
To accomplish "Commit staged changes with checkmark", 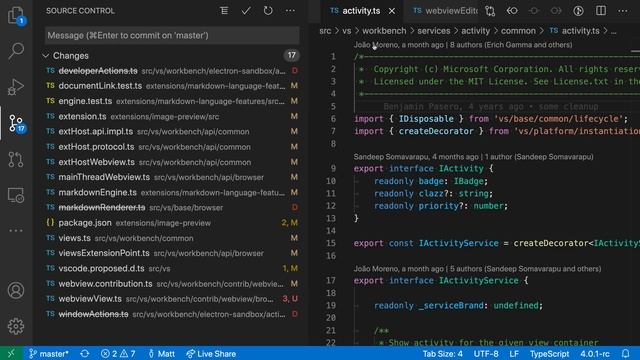I will pyautogui.click(x=246, y=11).
